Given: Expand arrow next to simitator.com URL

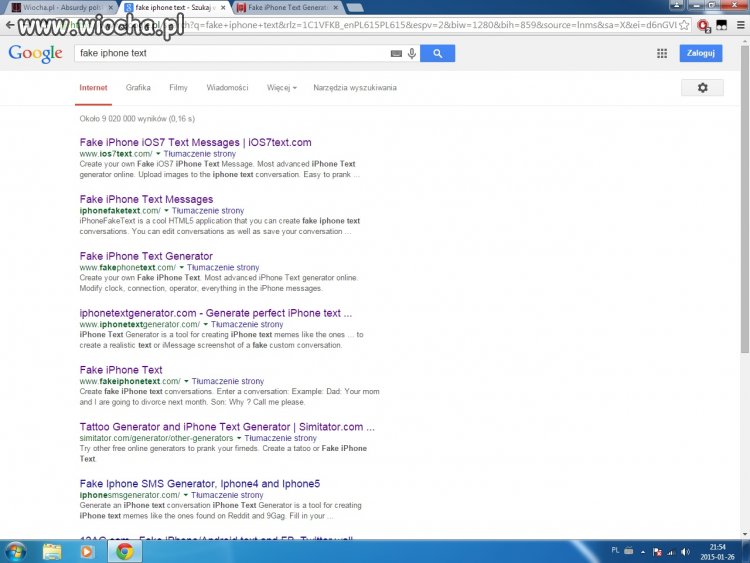Looking at the screenshot, I should pos(239,439).
